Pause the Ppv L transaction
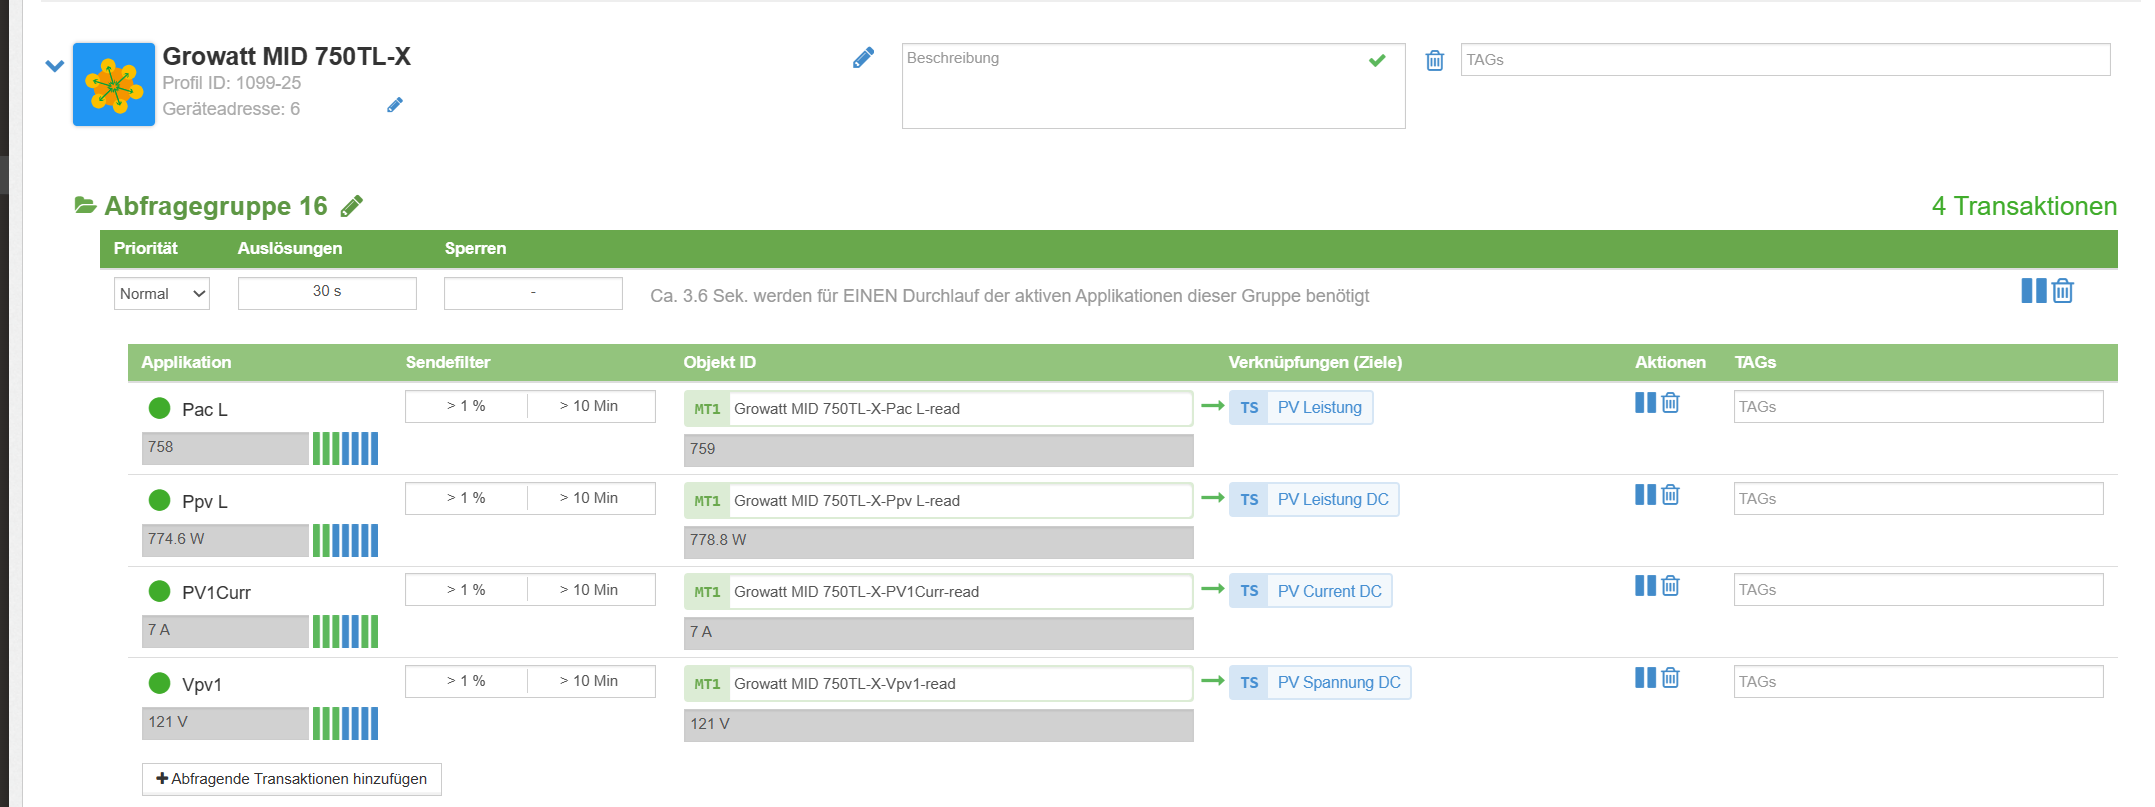 pyautogui.click(x=1645, y=494)
